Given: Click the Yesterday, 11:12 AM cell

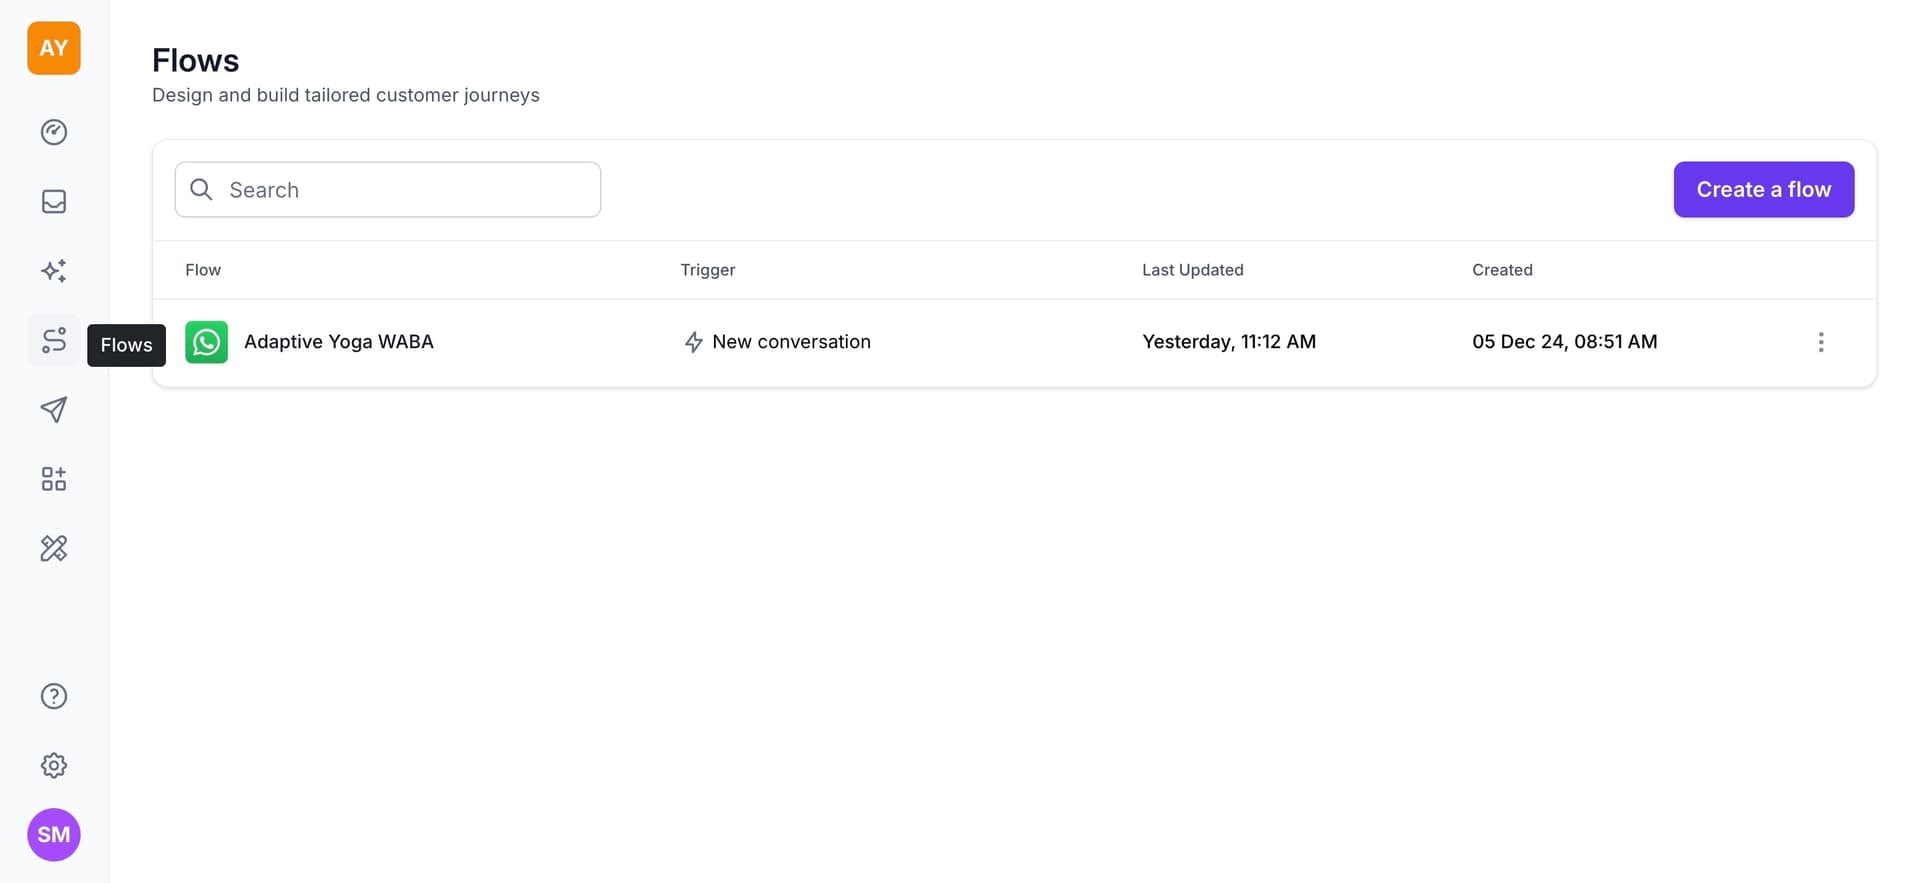Looking at the screenshot, I should pyautogui.click(x=1229, y=342).
